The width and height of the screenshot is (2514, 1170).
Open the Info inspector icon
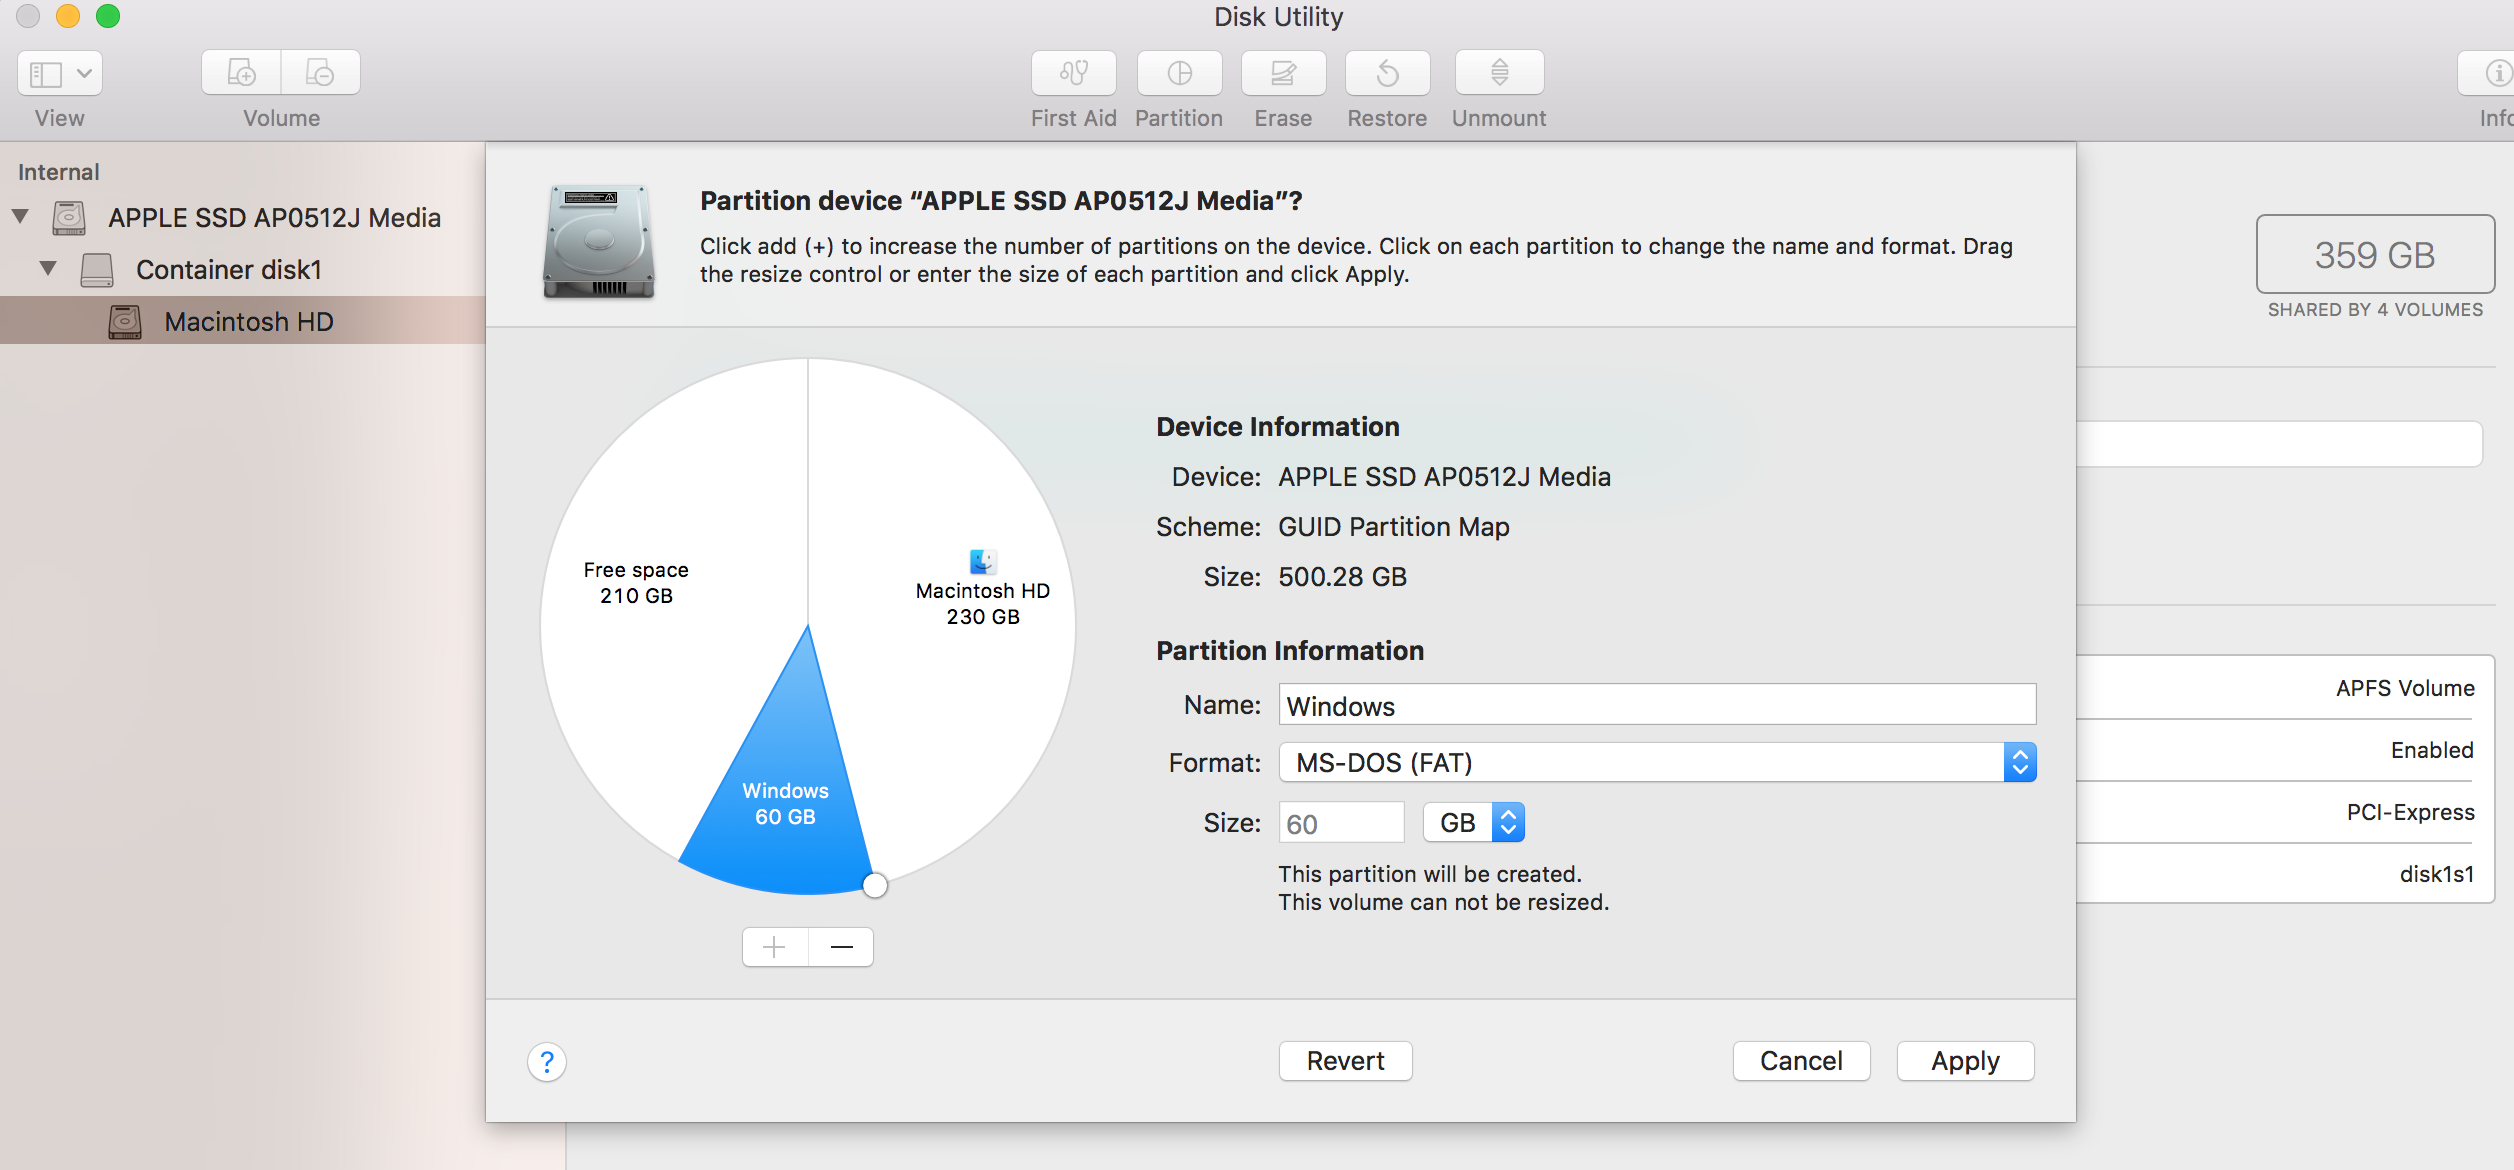click(x=2495, y=73)
